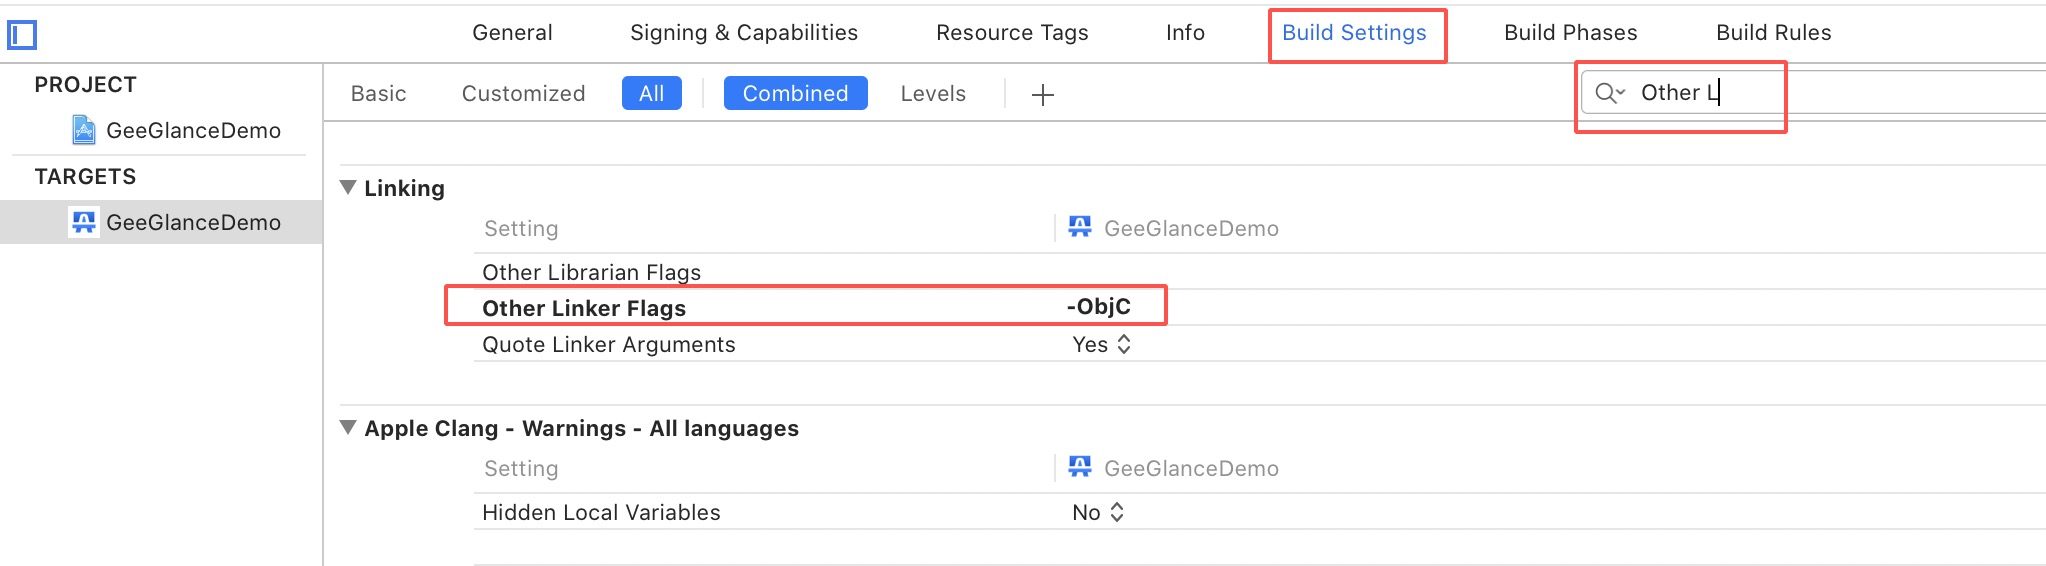Open Quote Linker Arguments Yes dropdown
This screenshot has height=566, width=2046.
pos(1102,345)
